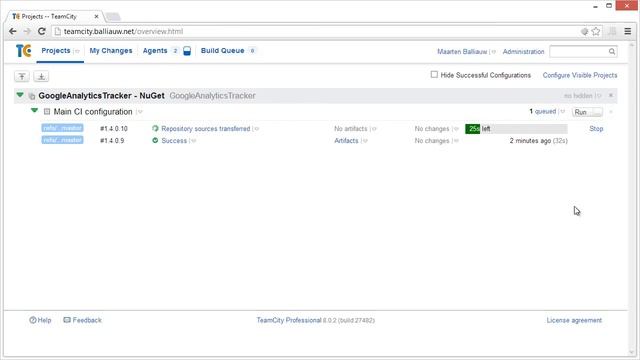Bookmark the page with the star icon
Screen dimensions: 640x360
point(596,31)
